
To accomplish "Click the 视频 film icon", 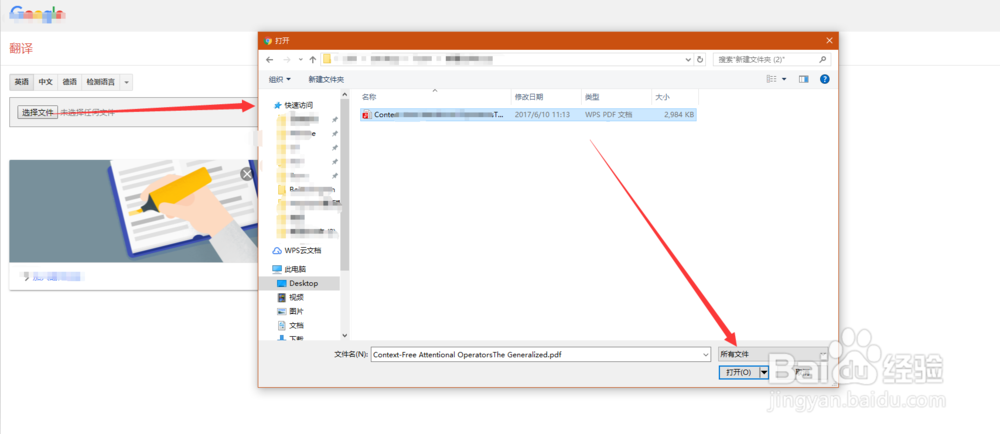I will tap(282, 297).
